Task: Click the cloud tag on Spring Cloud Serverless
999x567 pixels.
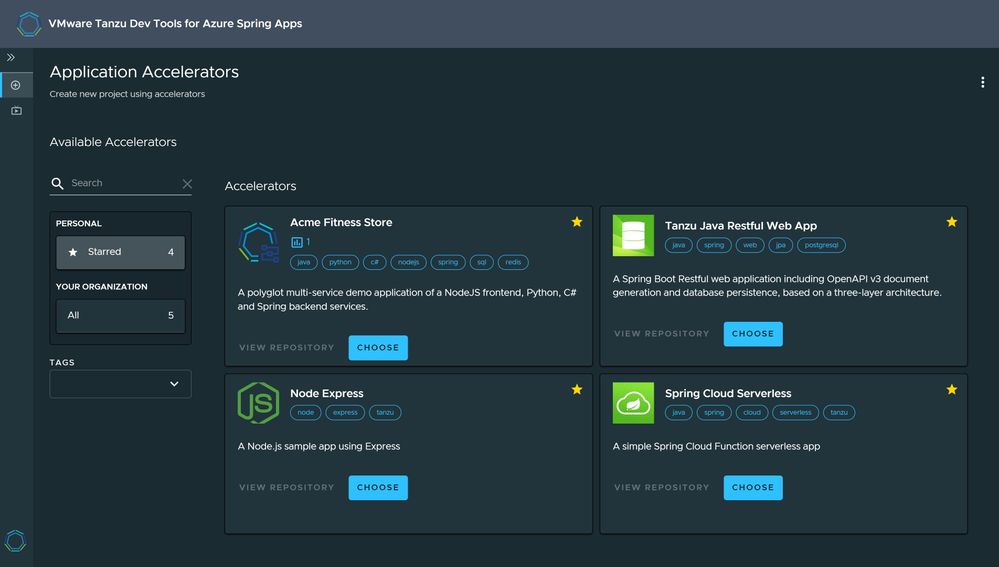Action: tap(752, 413)
